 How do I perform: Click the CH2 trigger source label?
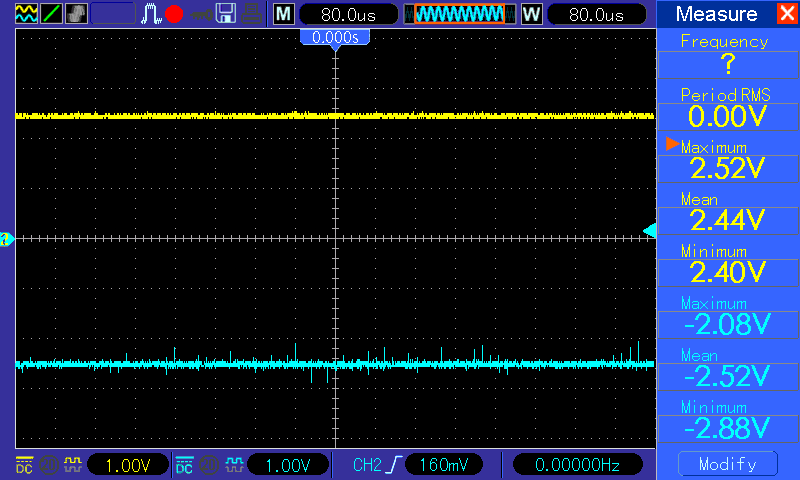pos(367,465)
